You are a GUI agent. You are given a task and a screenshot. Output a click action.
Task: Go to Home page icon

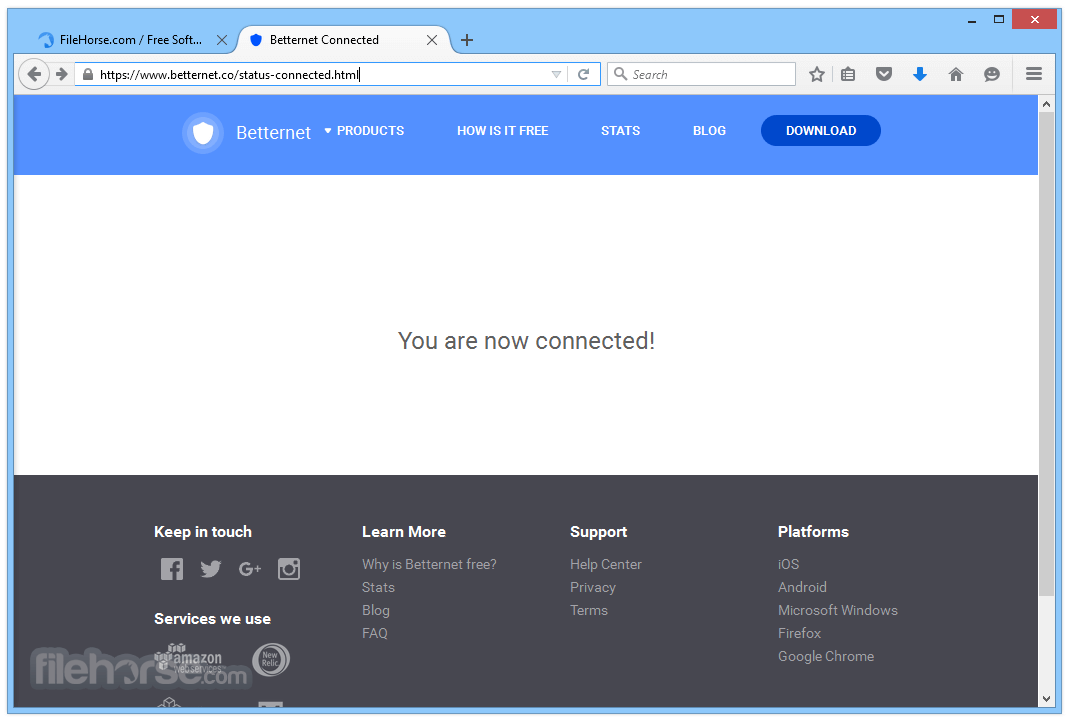956,74
